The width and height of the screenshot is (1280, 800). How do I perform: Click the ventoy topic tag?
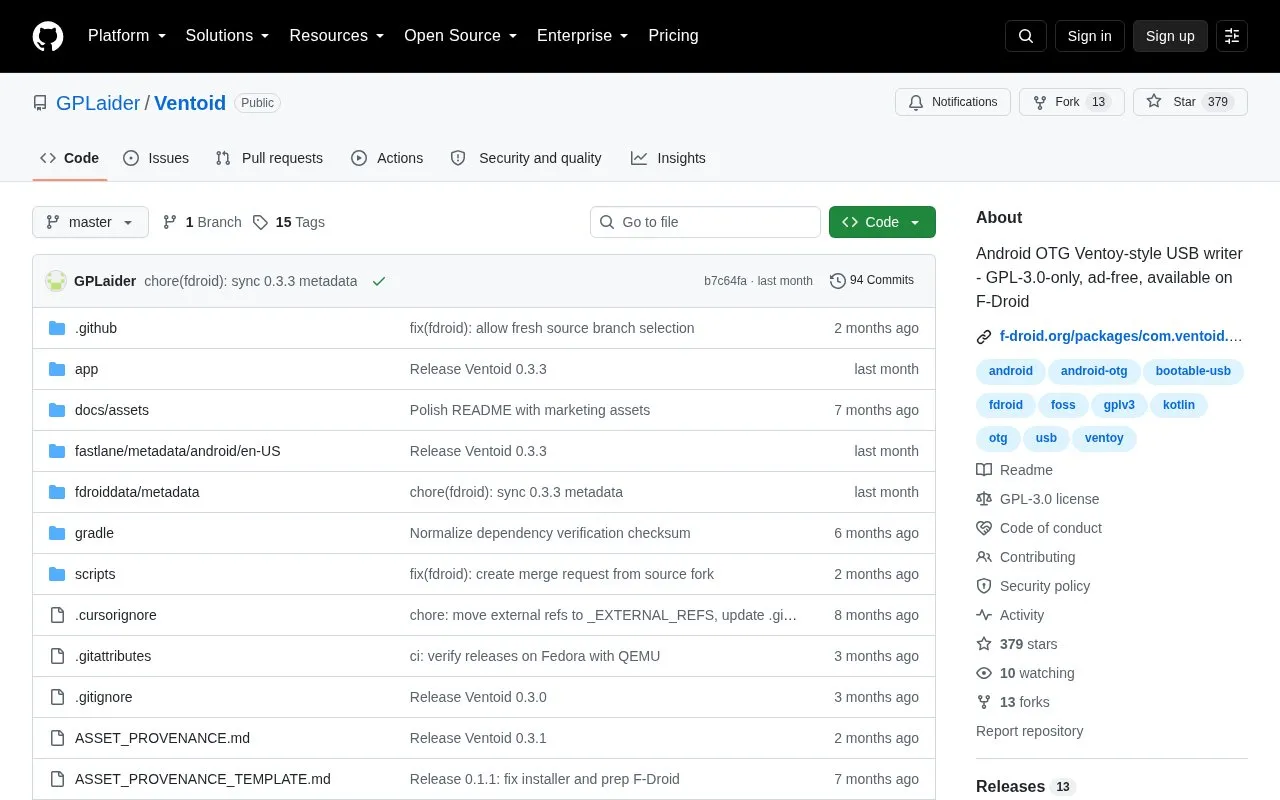click(1104, 438)
